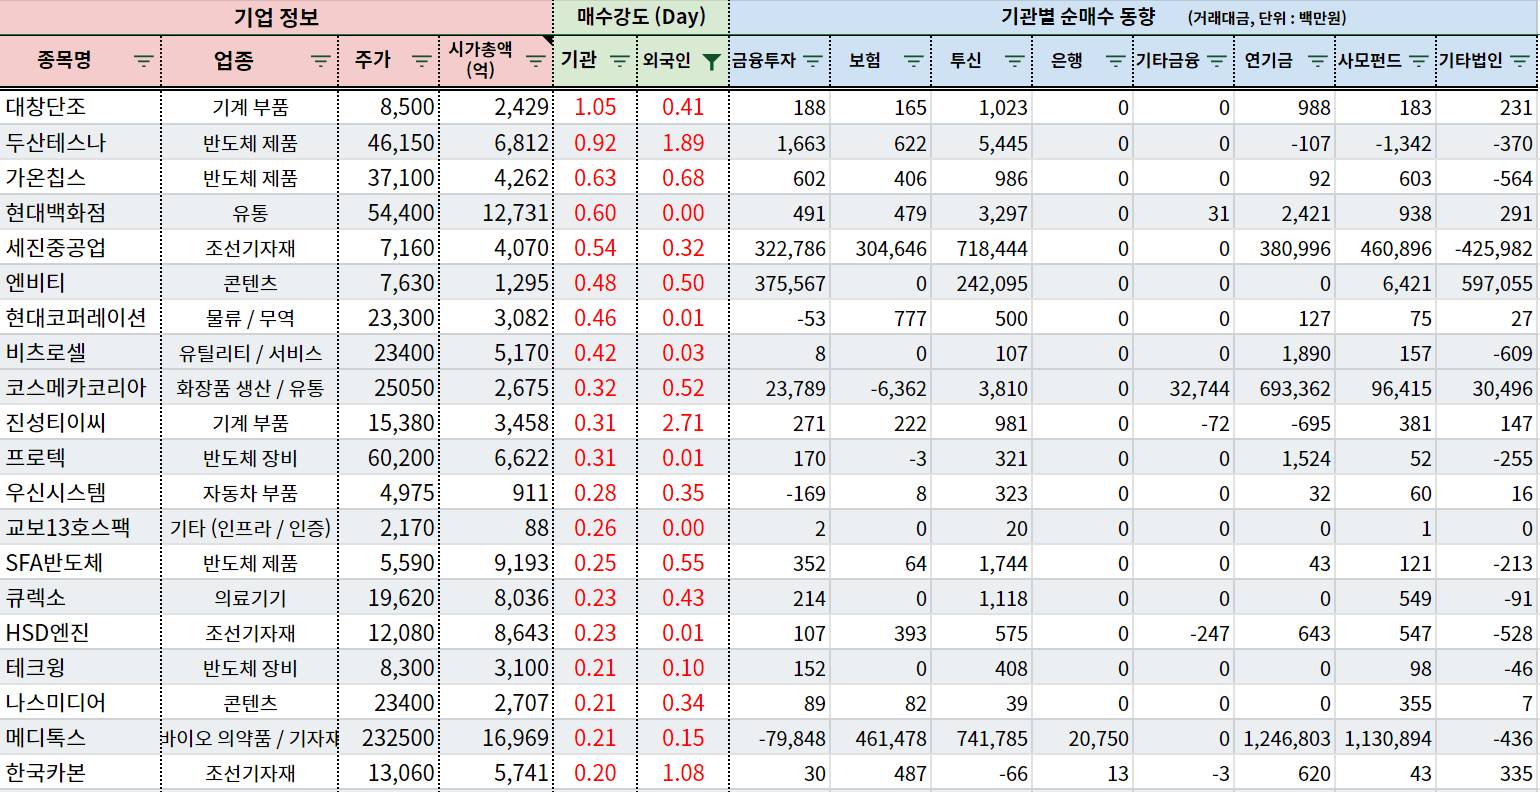This screenshot has width=1540, height=792.
Task: Select the 메디톡스 stock name cell
Action: [80, 737]
